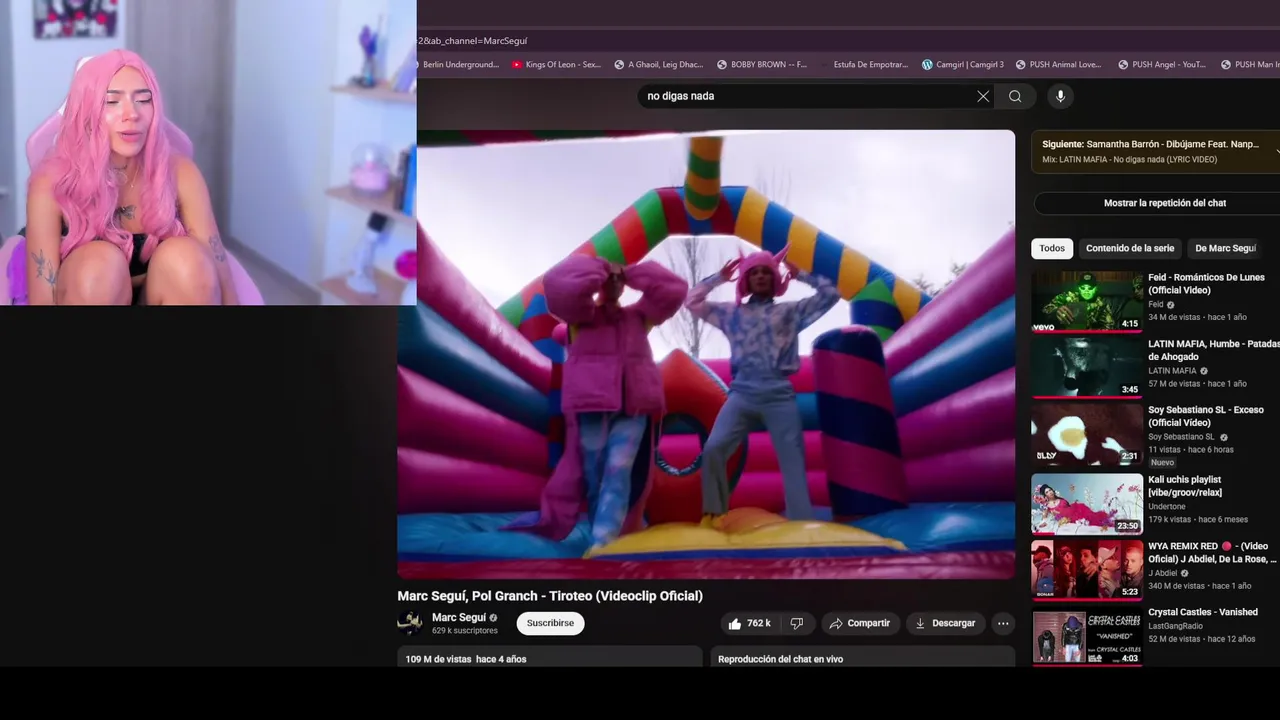1280x720 pixels.
Task: Click 'Reproducción del chat en vivo' panel
Action: pyautogui.click(x=863, y=657)
